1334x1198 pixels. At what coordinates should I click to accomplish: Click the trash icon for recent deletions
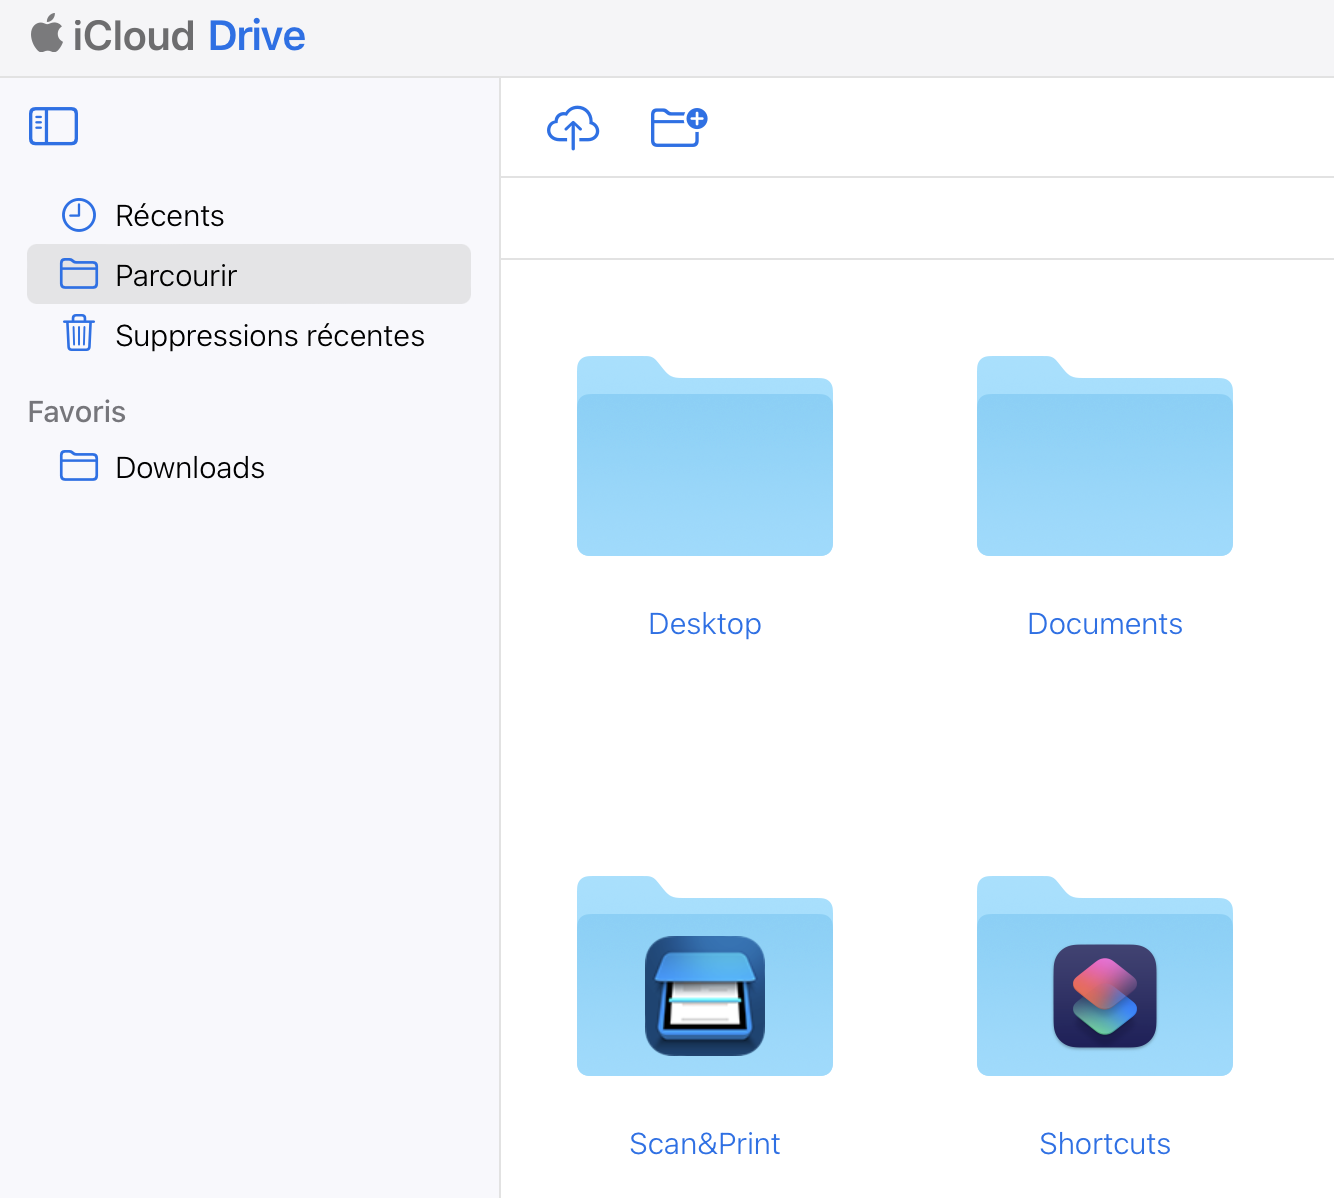(79, 334)
